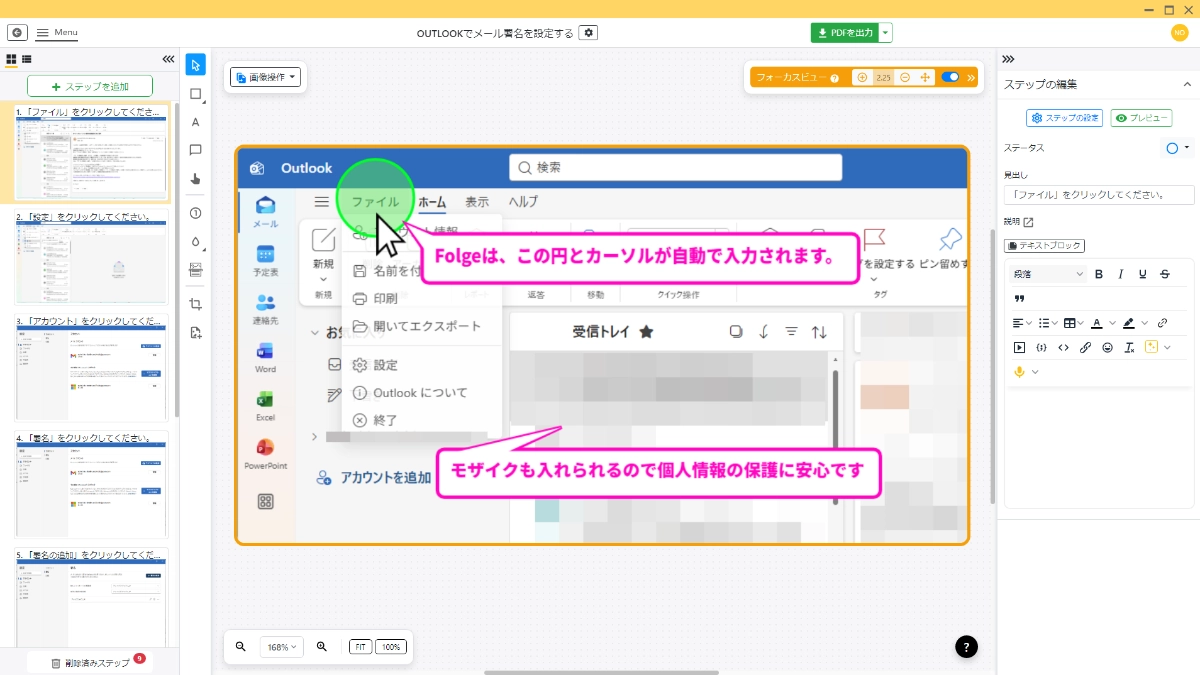Image resolution: width=1200 pixels, height=675 pixels.
Task: Switch step list to list view
Action: tap(27, 60)
